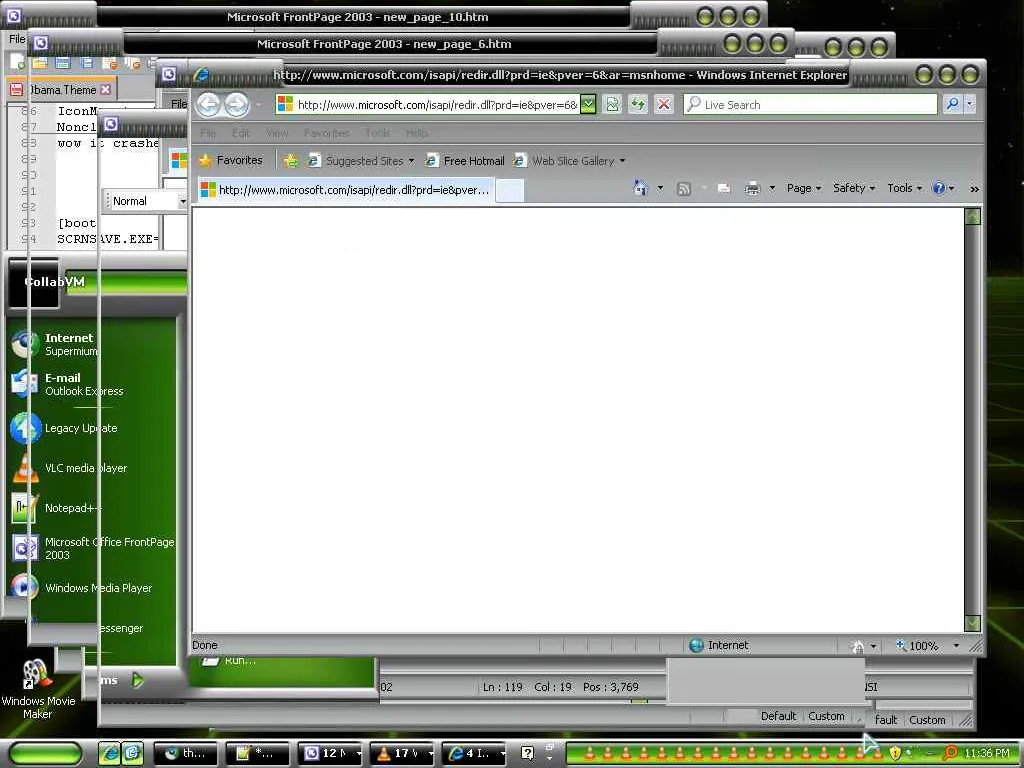
Task: Select the microsoft.com page tab in IE
Action: (345, 190)
